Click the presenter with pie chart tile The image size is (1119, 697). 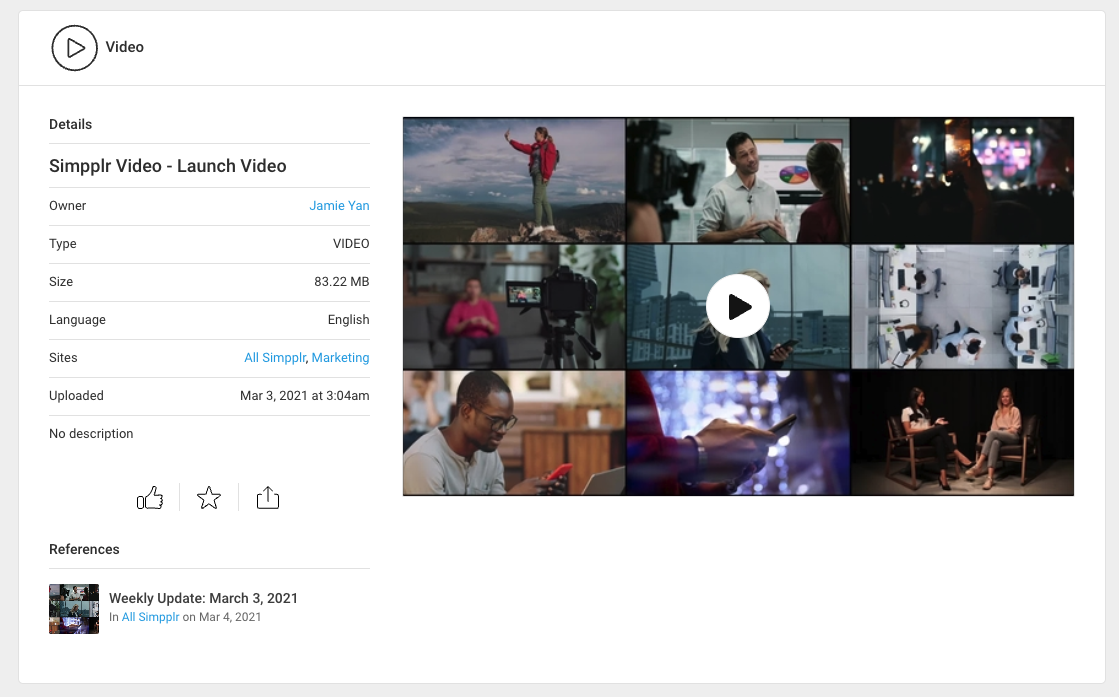(x=738, y=180)
